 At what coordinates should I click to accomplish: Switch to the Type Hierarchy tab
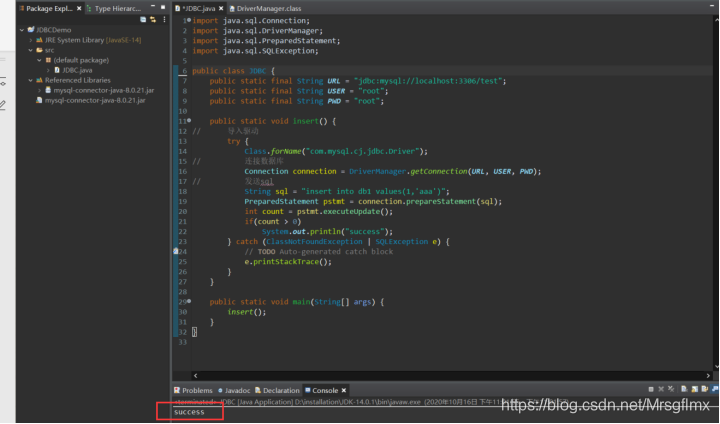(114, 8)
